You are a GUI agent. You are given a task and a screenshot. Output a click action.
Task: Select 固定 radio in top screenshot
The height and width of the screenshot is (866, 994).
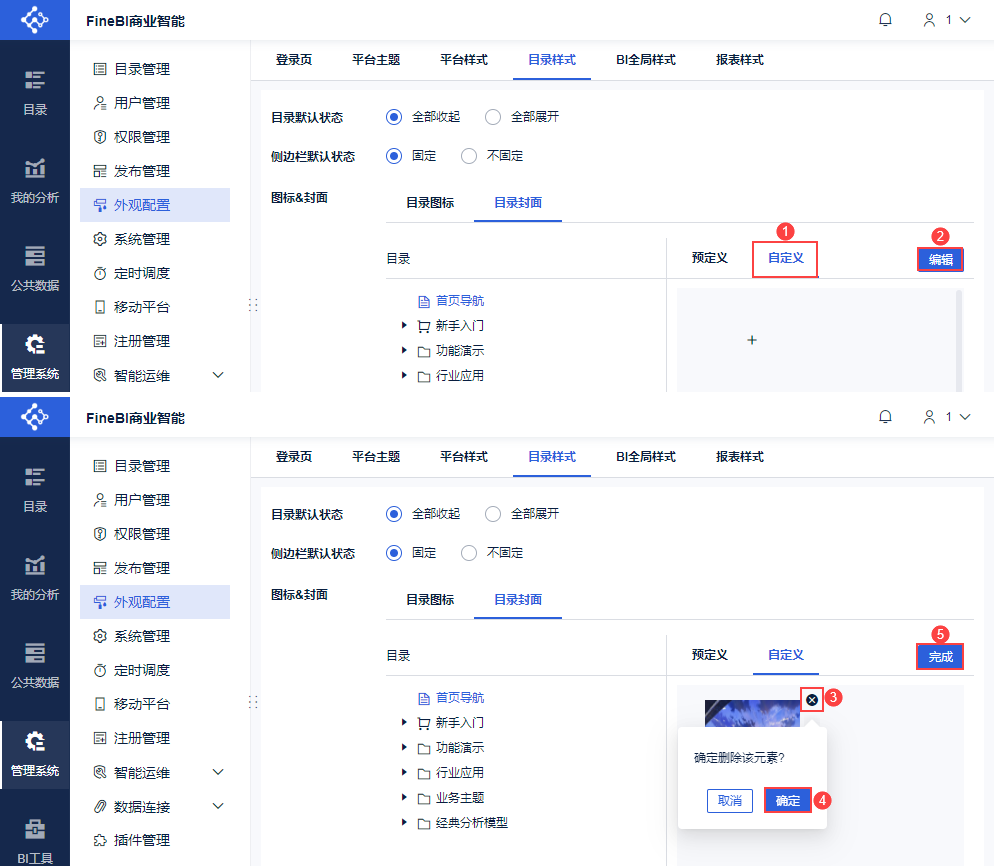pyautogui.click(x=394, y=156)
